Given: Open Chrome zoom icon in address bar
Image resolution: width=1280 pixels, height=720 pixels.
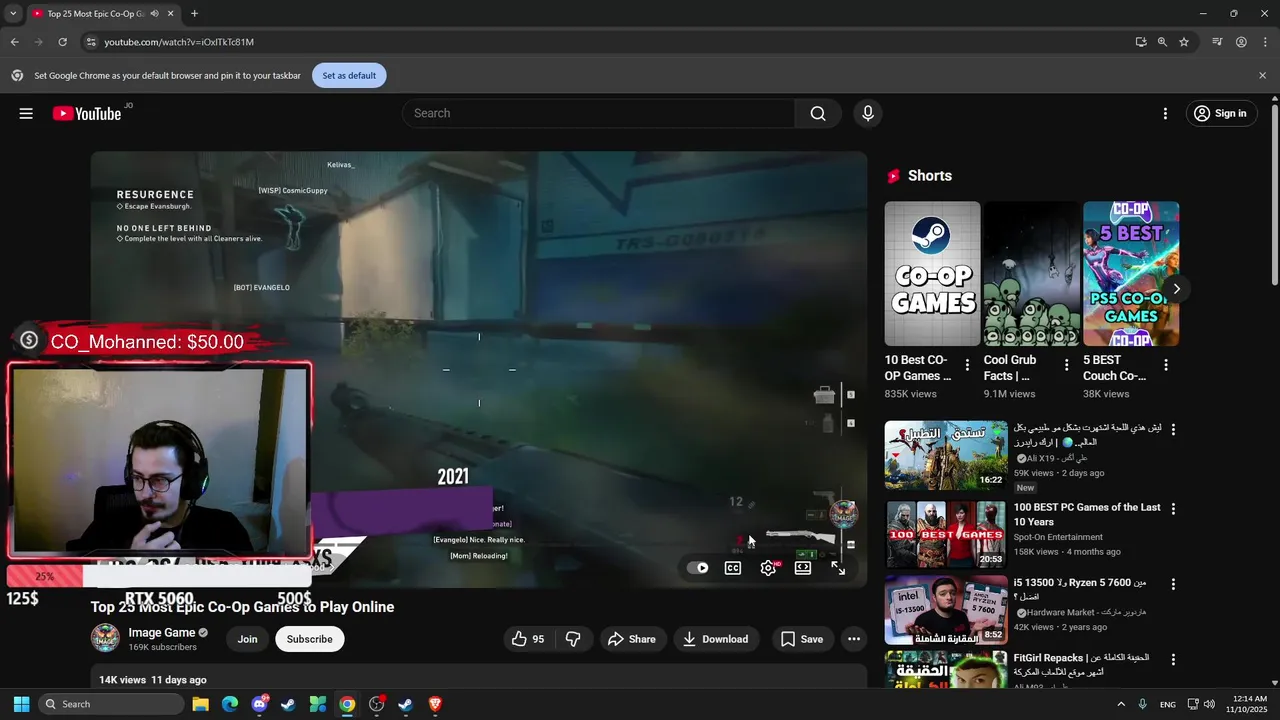Looking at the screenshot, I should tap(1162, 42).
